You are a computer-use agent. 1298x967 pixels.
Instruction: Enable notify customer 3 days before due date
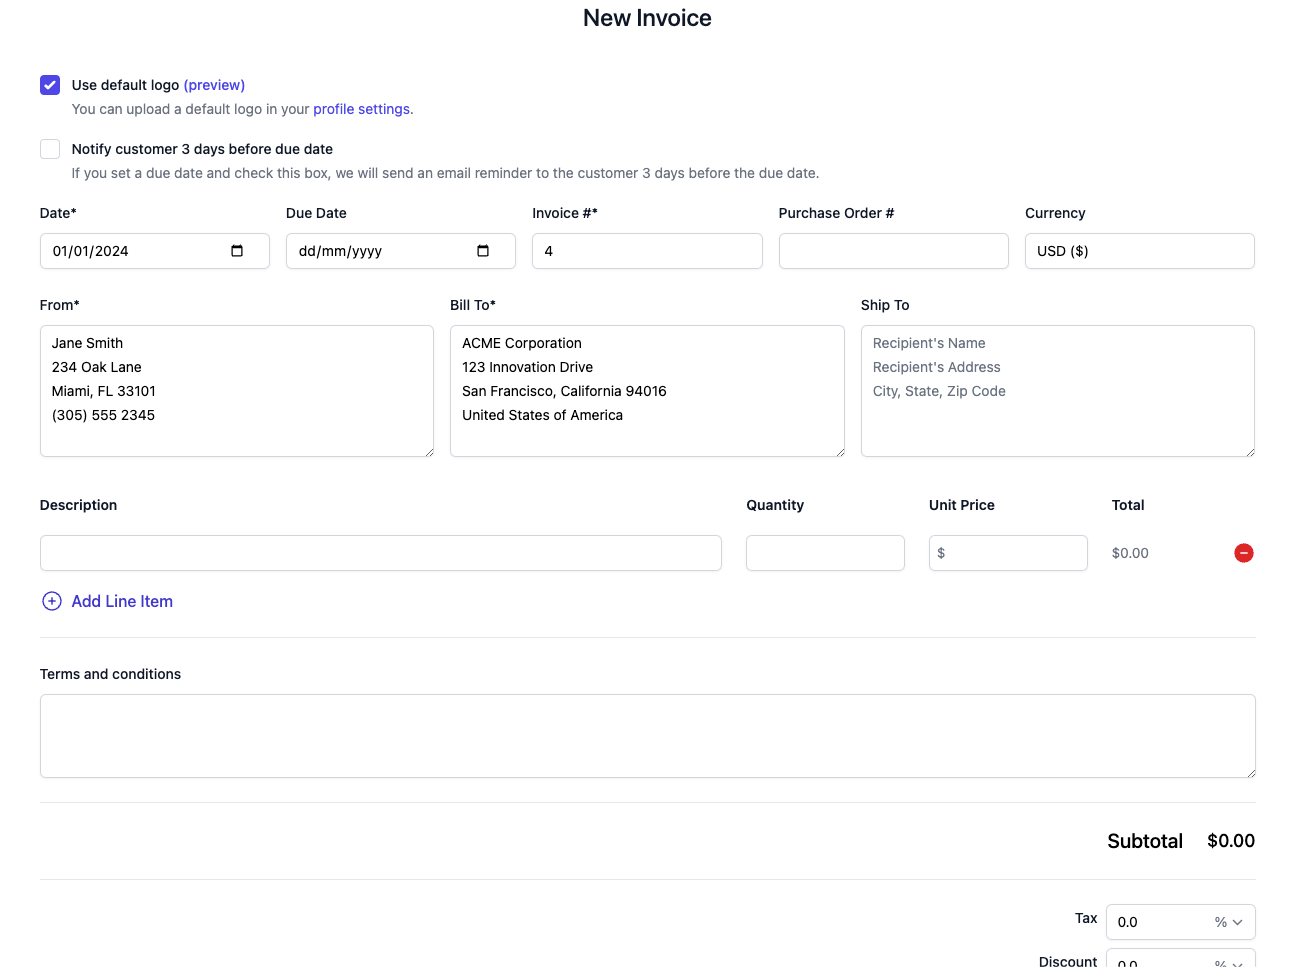tap(50, 148)
